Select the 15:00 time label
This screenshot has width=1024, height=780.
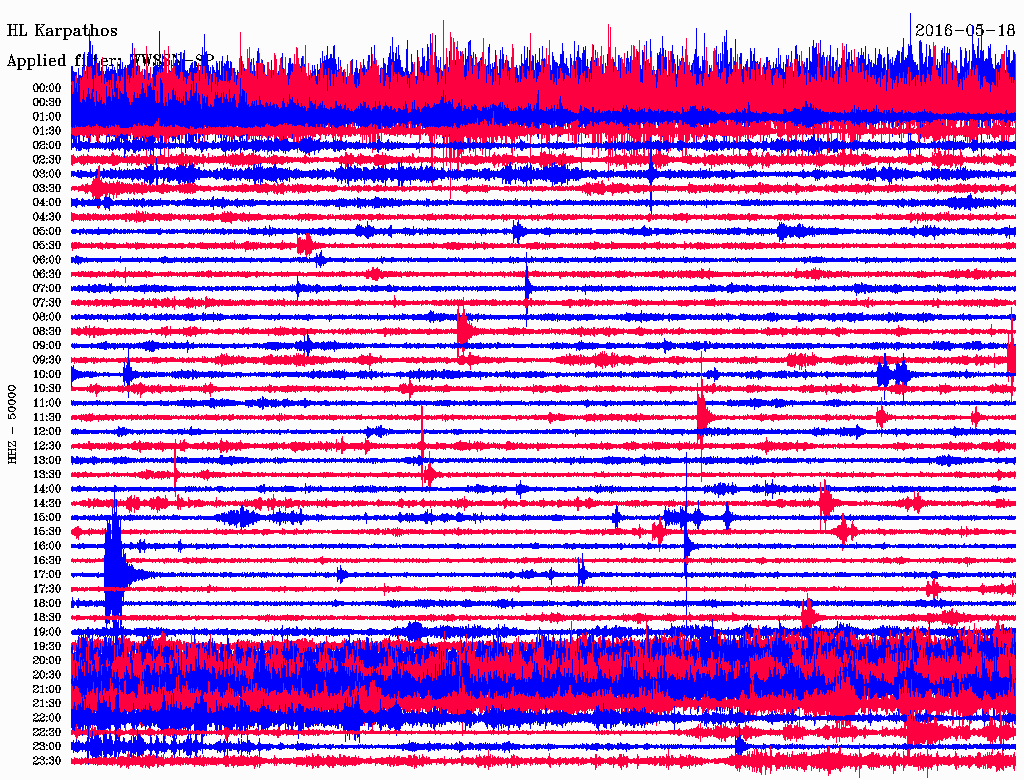pos(46,517)
